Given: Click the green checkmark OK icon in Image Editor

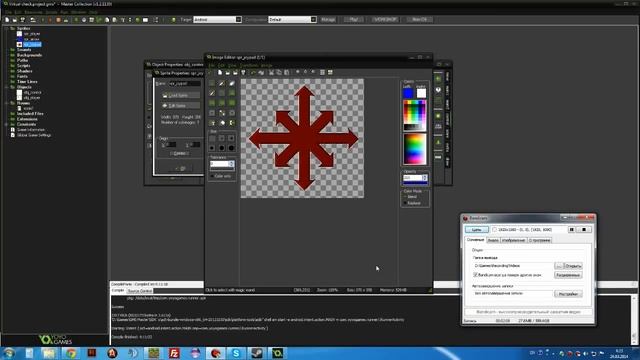Looking at the screenshot, I should (x=210, y=73).
